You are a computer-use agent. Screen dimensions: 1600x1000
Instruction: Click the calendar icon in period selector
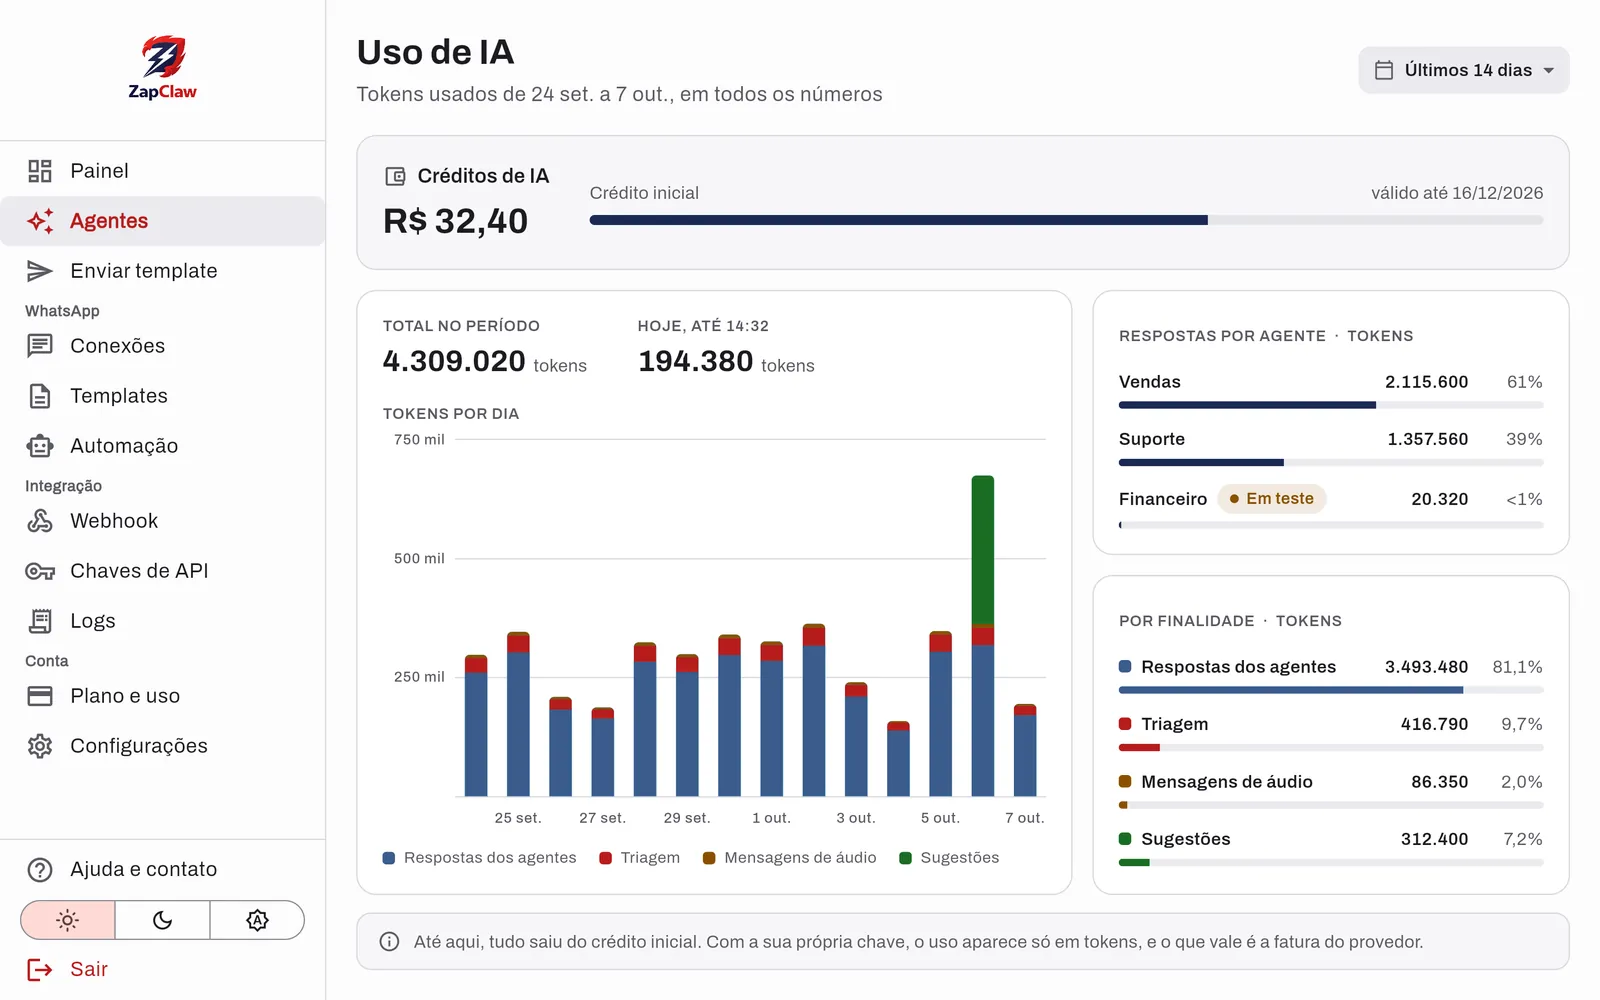[x=1384, y=70]
